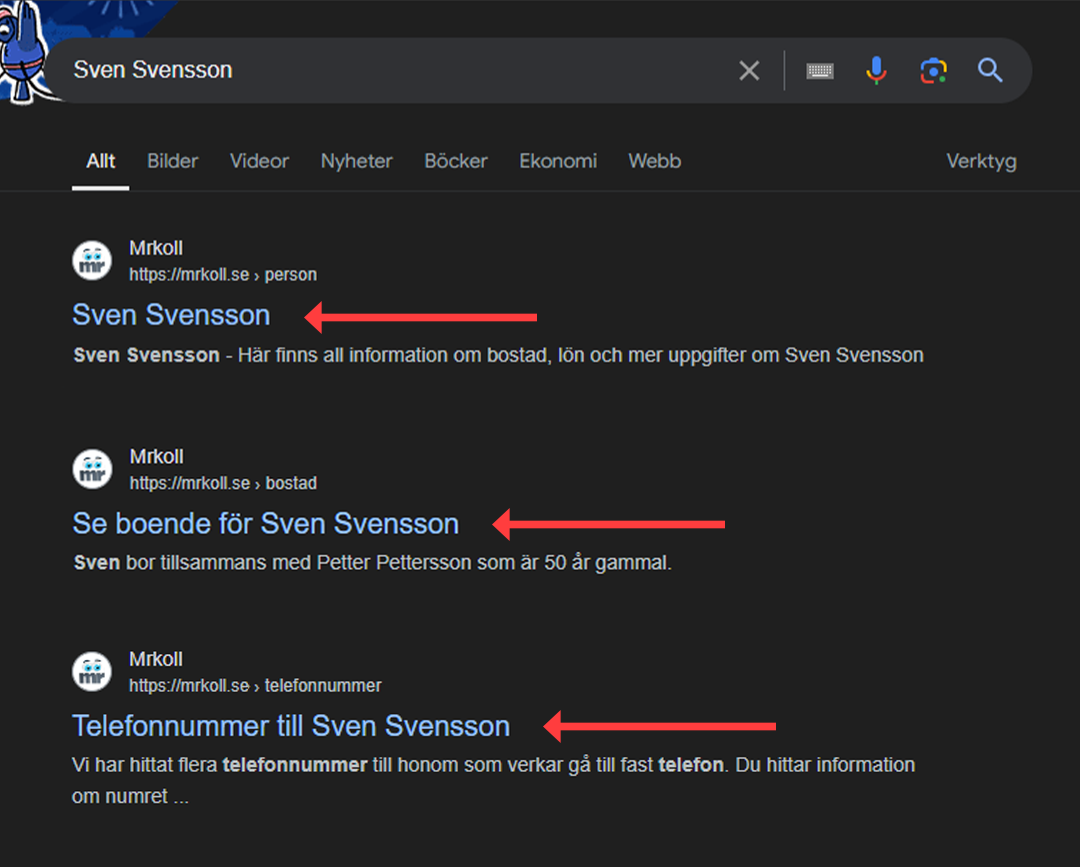Click the Mrkoll favicon on the person result

(x=92, y=261)
